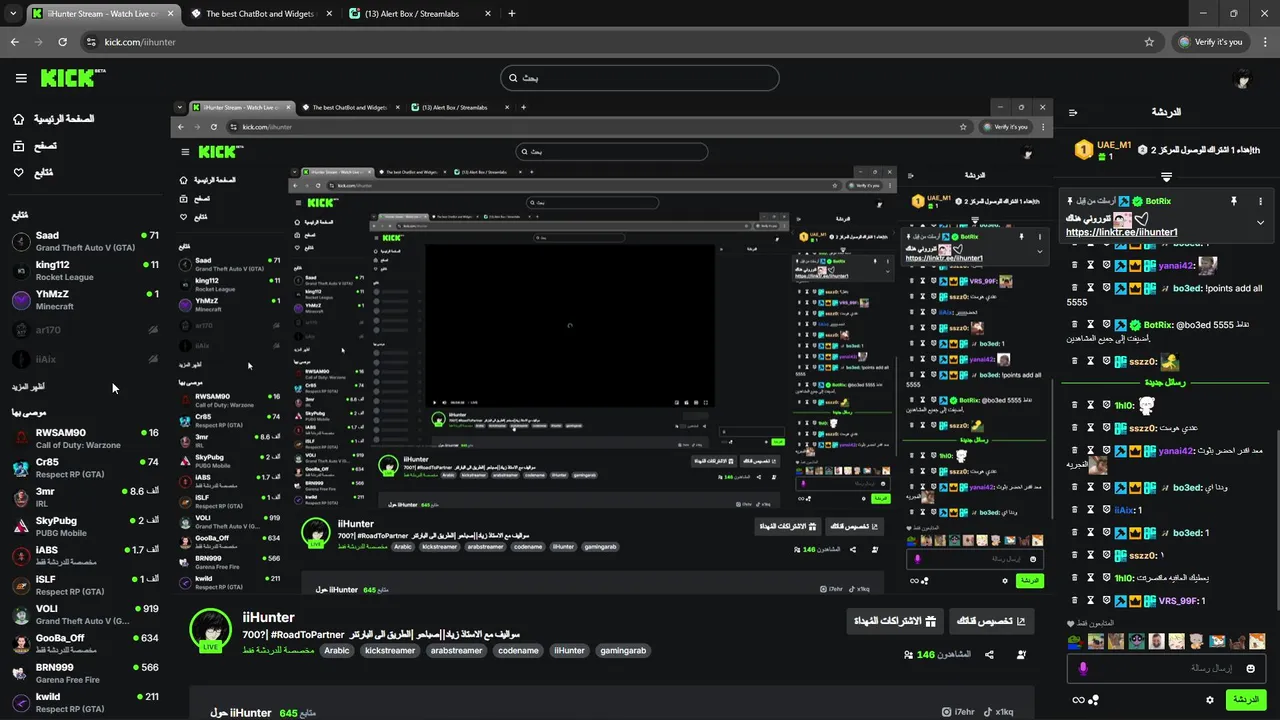Click the ban shield icon on BotRix's message
1280x720 pixels.
pyautogui.click(x=1107, y=325)
